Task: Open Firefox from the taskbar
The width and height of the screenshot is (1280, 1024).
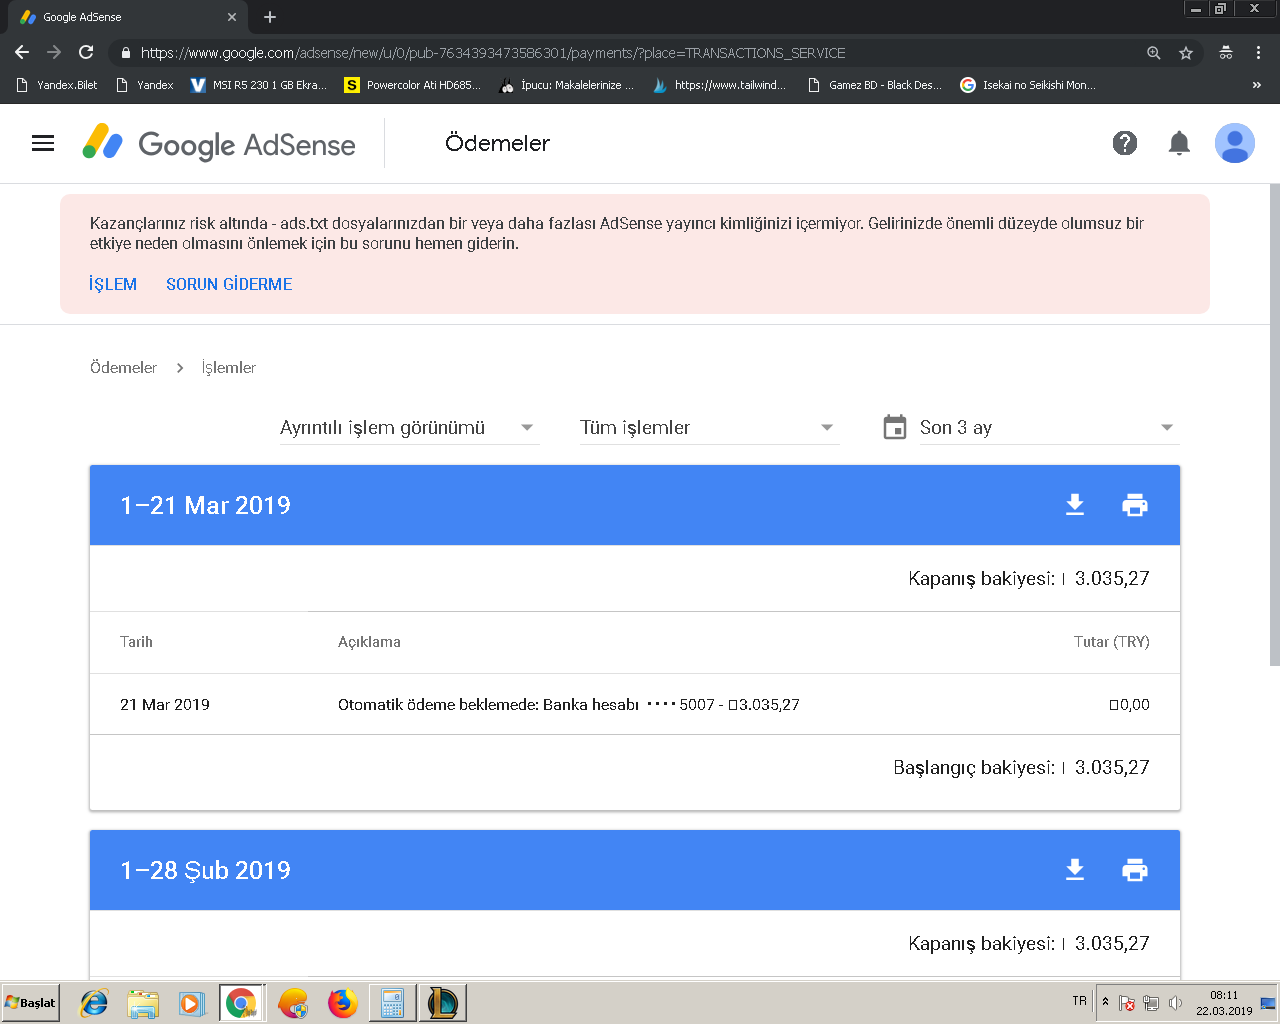Action: click(342, 1003)
